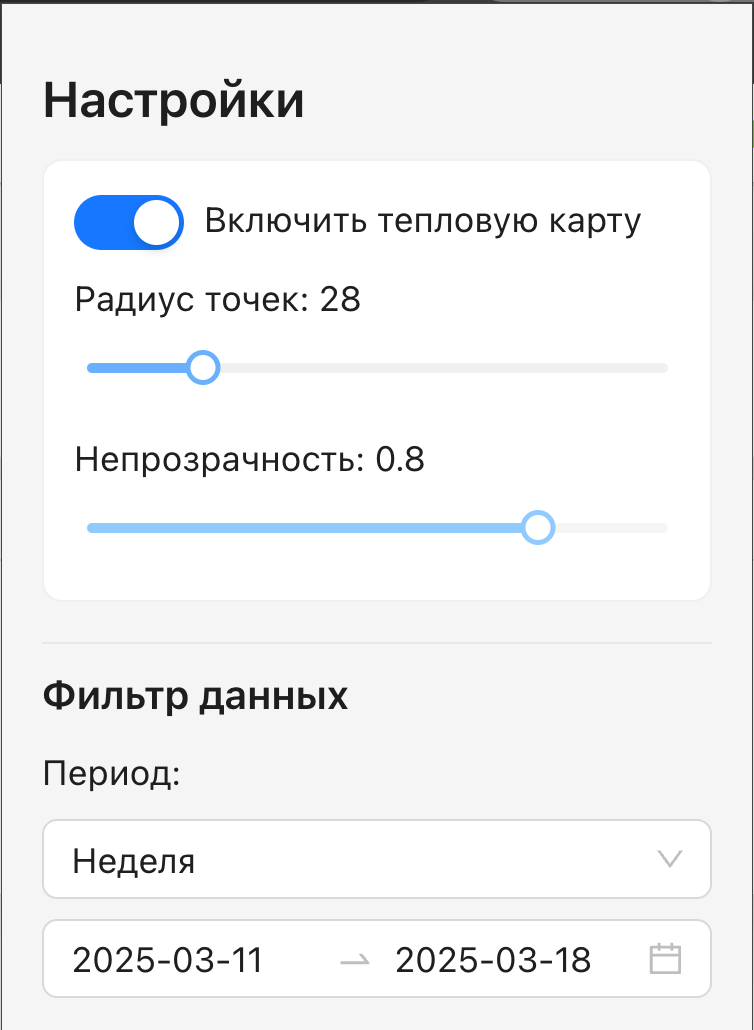Click the unfilled gray end of Непрозрачность slider
This screenshot has width=754, height=1030.
pos(611,528)
